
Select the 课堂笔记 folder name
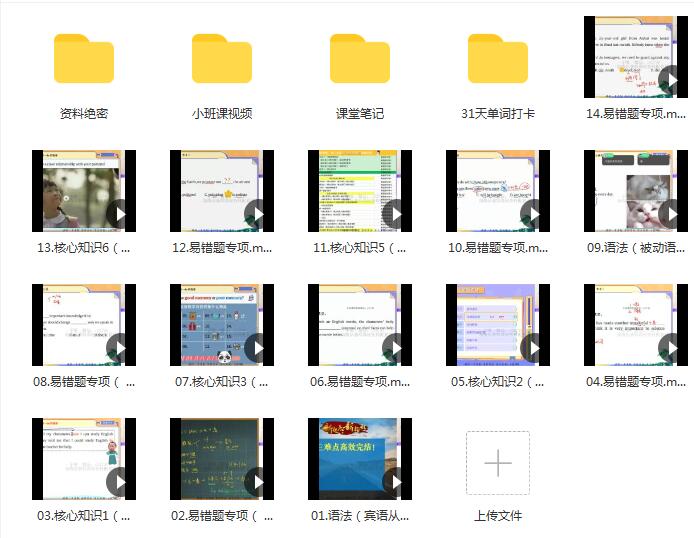[x=360, y=114]
